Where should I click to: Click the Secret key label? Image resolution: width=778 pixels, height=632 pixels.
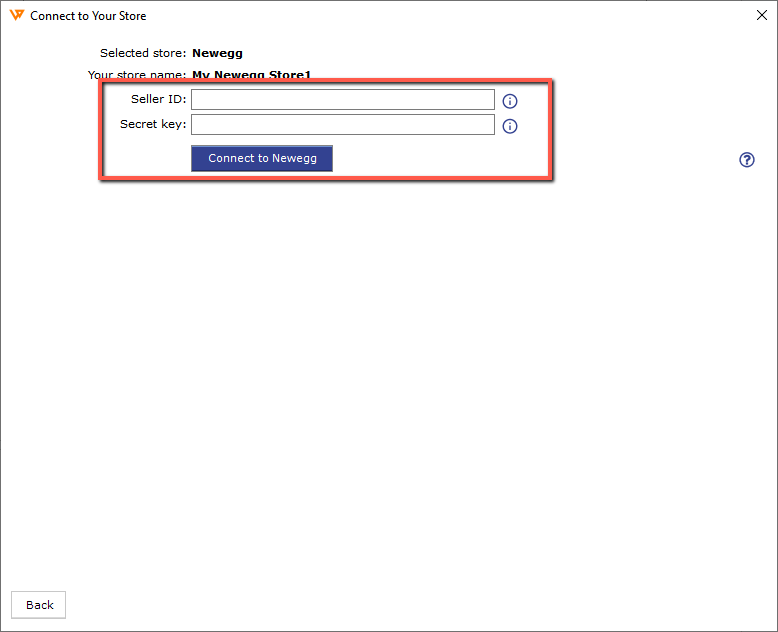153,124
